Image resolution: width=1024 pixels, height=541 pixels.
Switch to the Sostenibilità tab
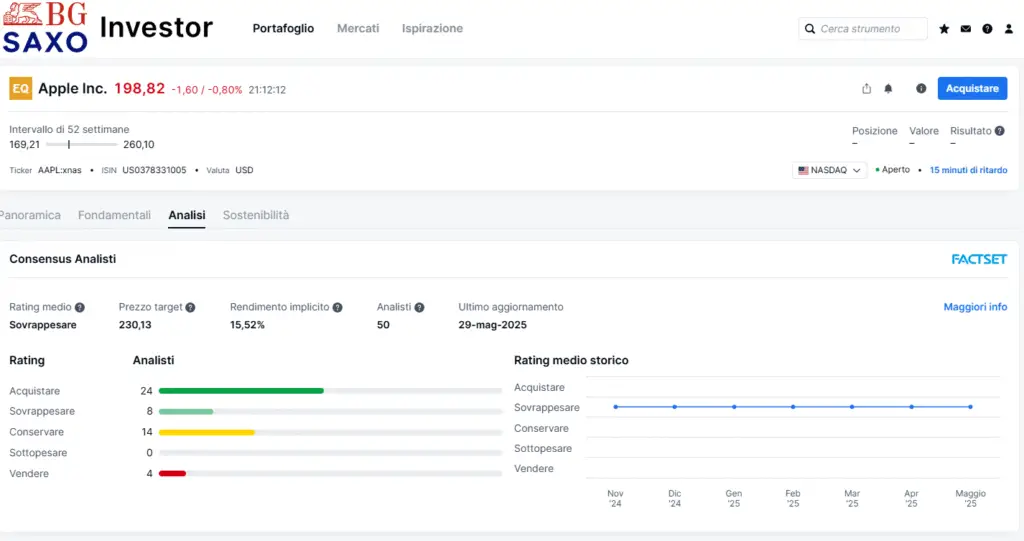(256, 215)
